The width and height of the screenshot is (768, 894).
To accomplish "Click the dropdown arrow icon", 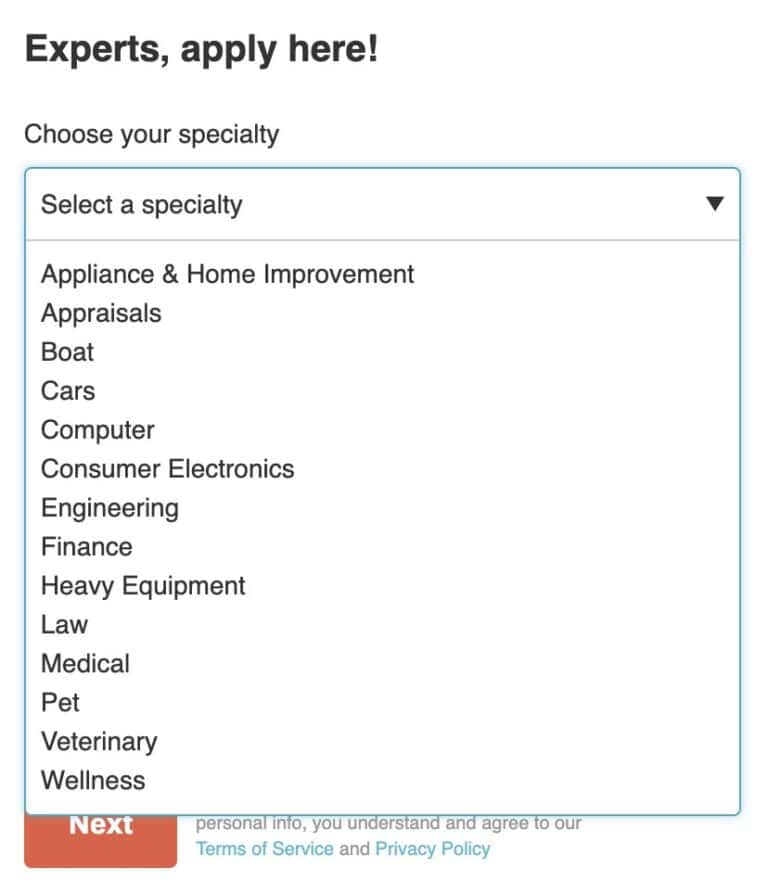I will pyautogui.click(x=716, y=203).
